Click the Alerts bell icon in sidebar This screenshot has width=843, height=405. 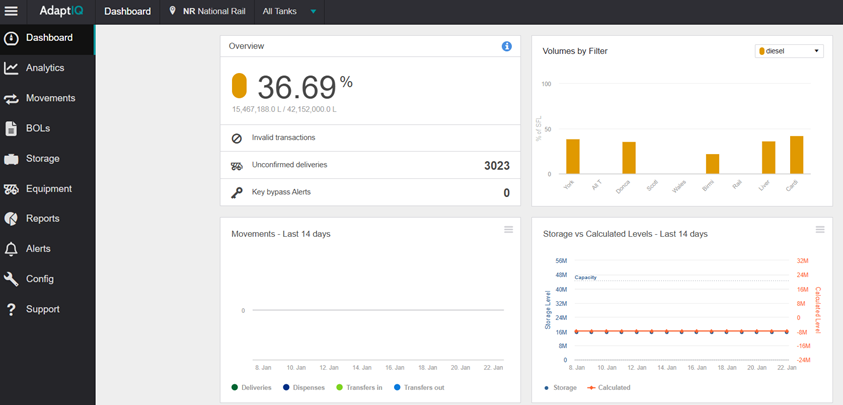point(11,249)
